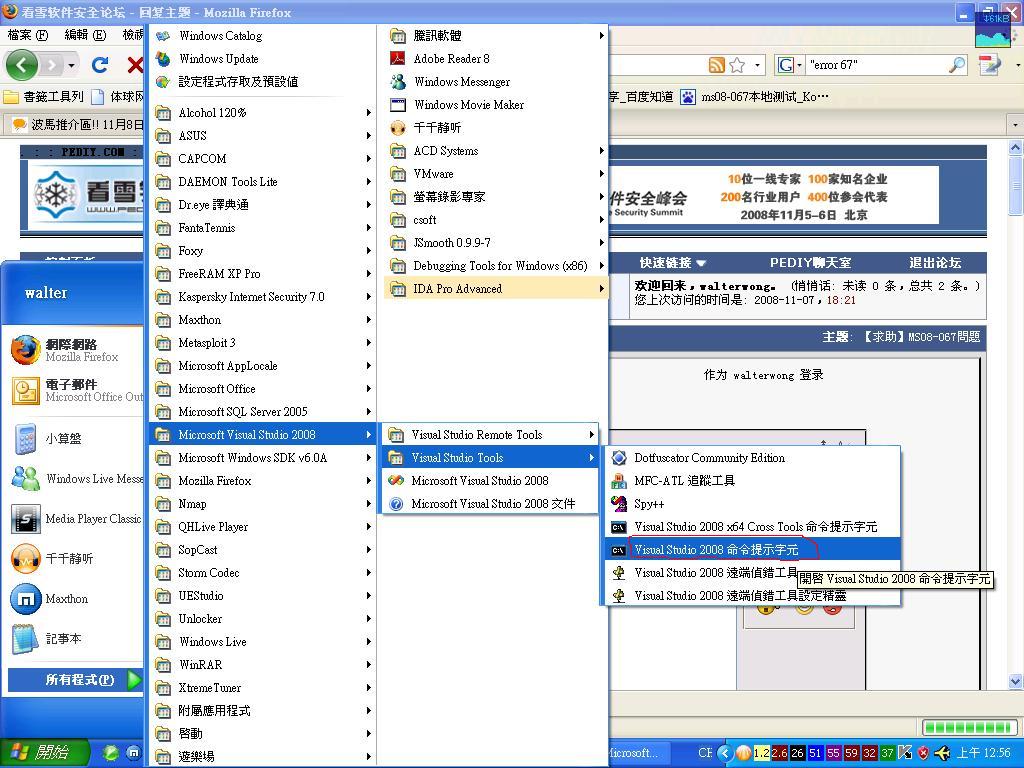
Task: Click the search magnifier icon
Action: 957,65
